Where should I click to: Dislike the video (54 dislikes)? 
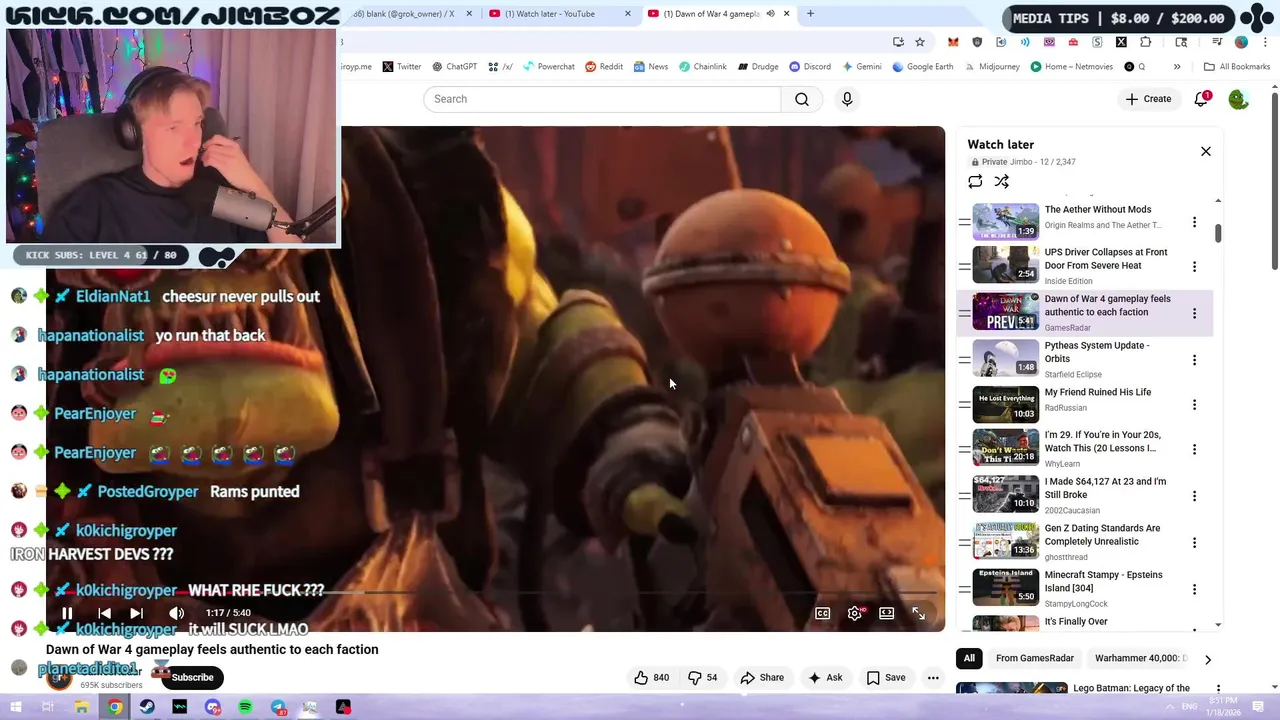tap(703, 677)
